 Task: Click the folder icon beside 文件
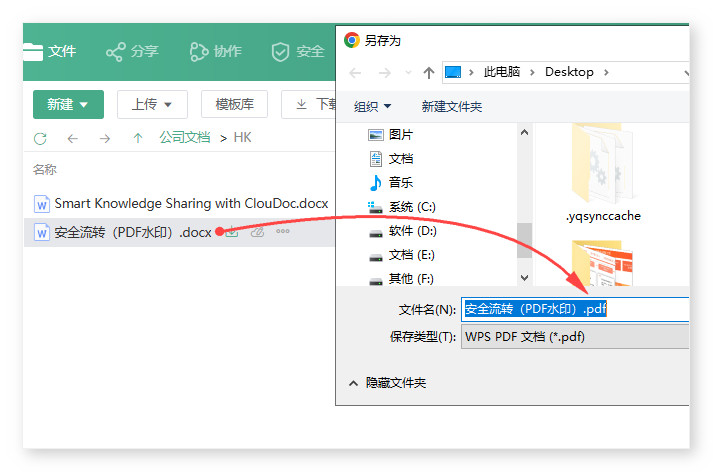(x=32, y=52)
